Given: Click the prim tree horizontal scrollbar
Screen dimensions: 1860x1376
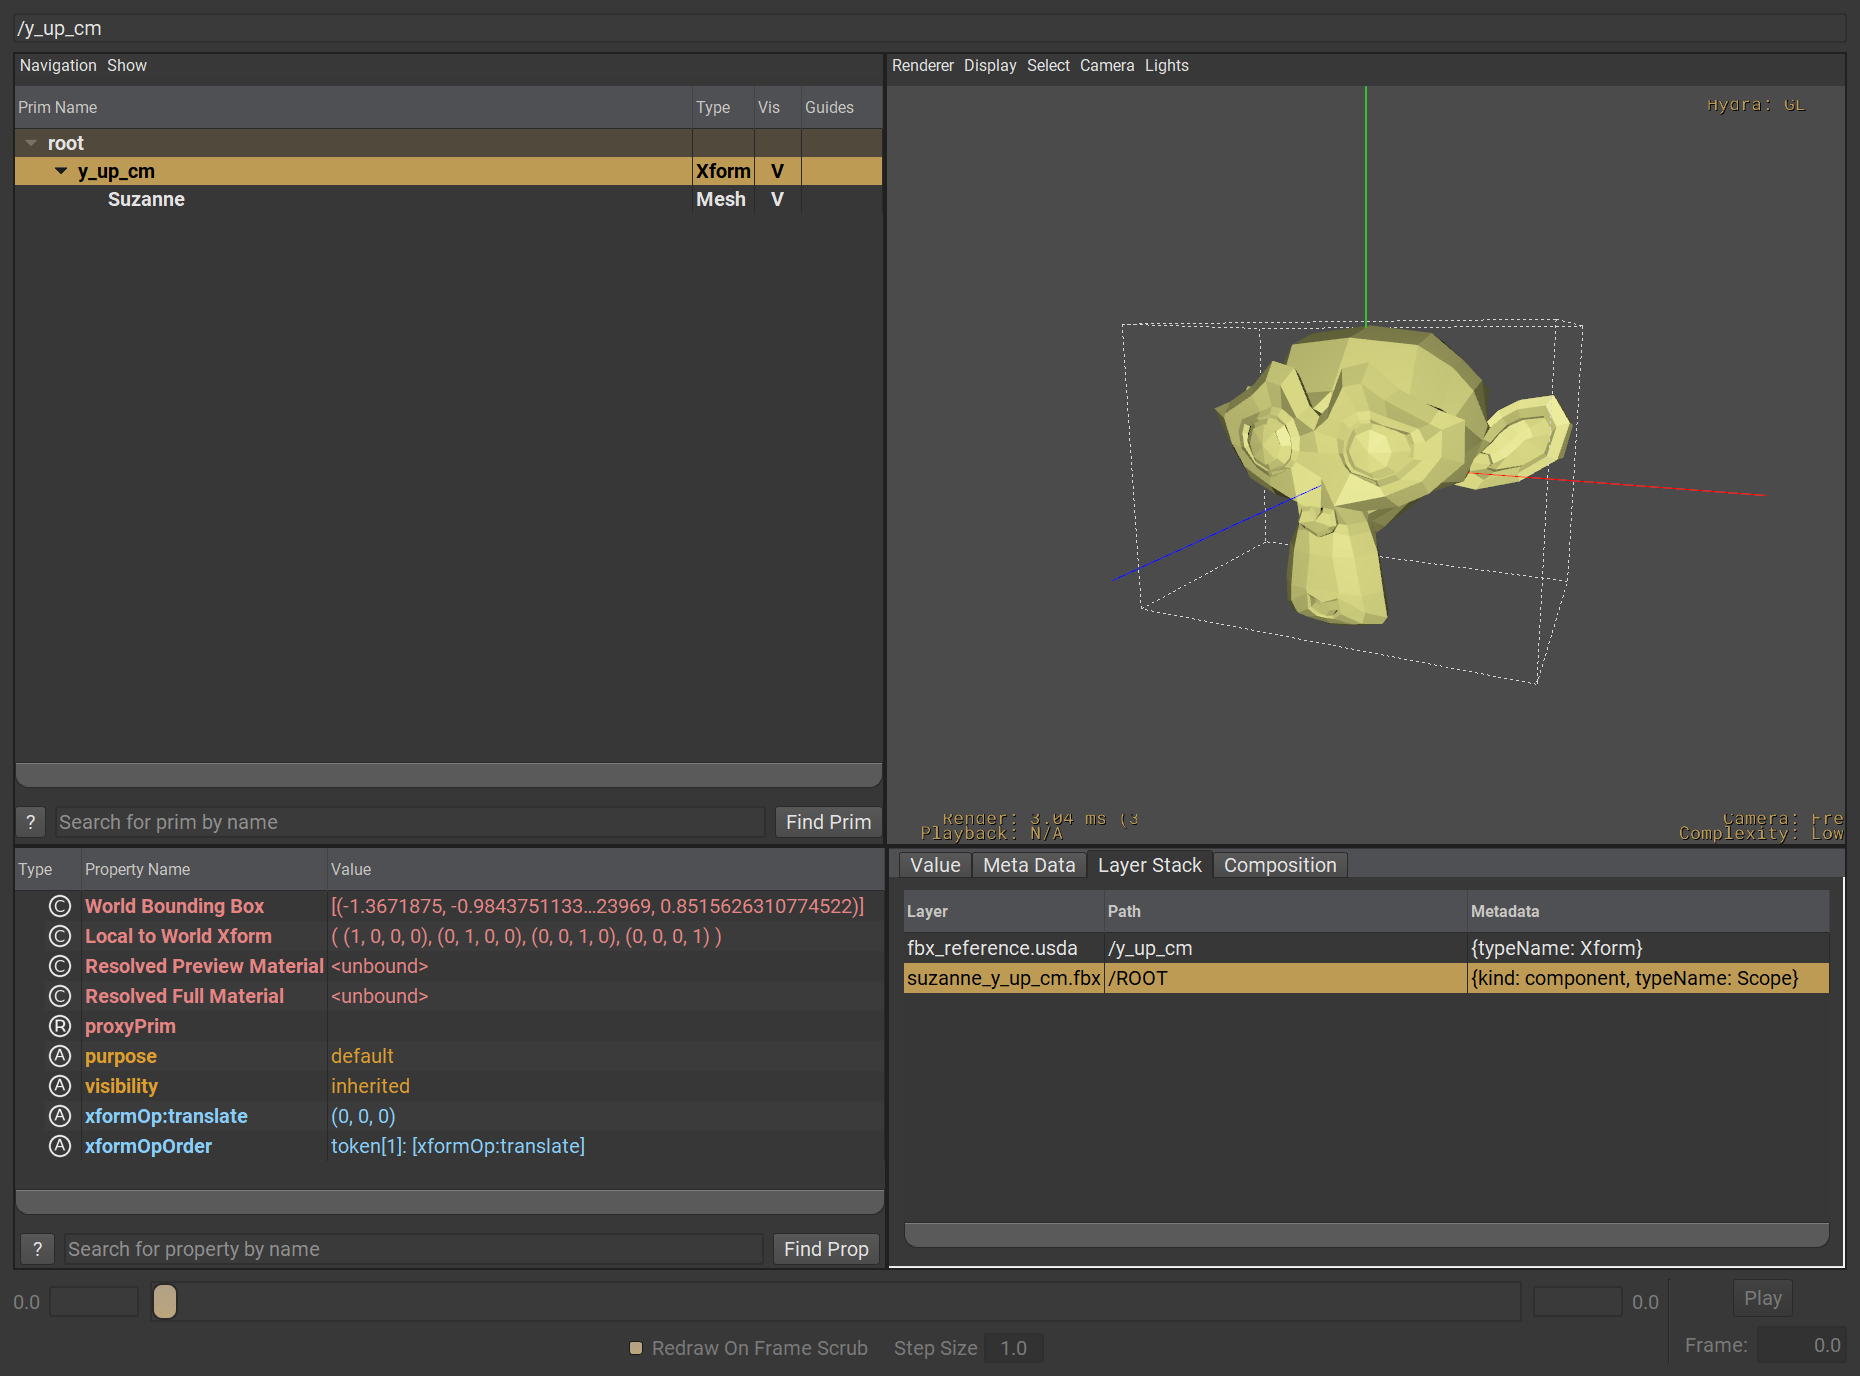Looking at the screenshot, I should 449,775.
